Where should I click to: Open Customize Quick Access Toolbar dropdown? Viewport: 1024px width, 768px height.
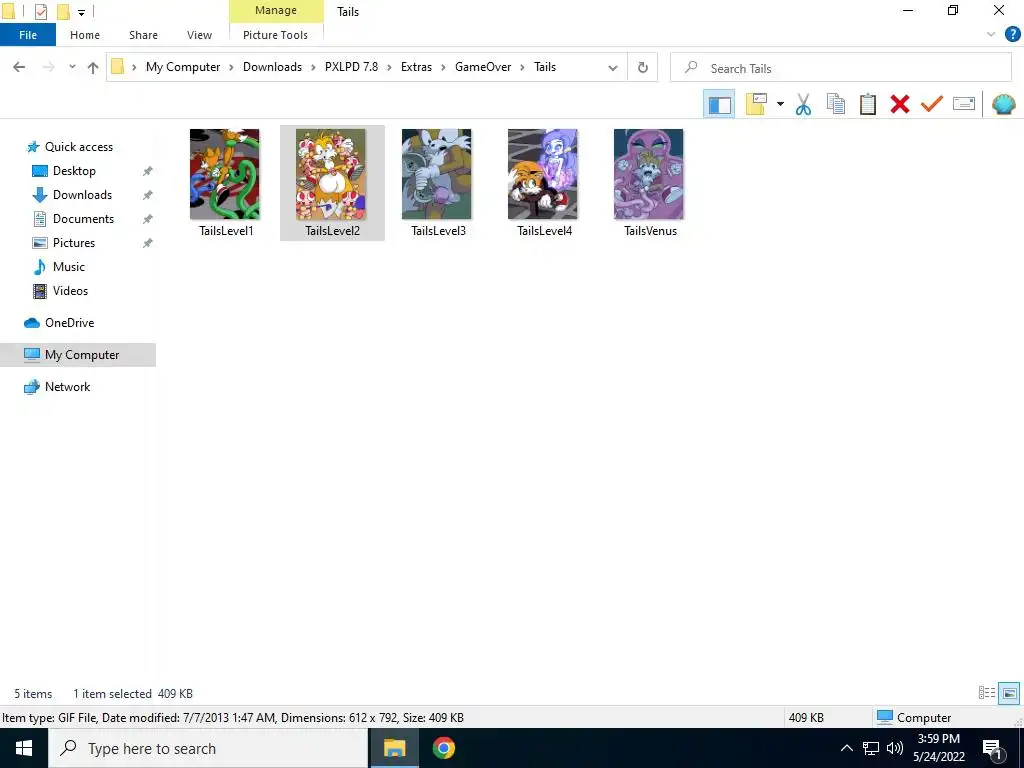click(81, 12)
